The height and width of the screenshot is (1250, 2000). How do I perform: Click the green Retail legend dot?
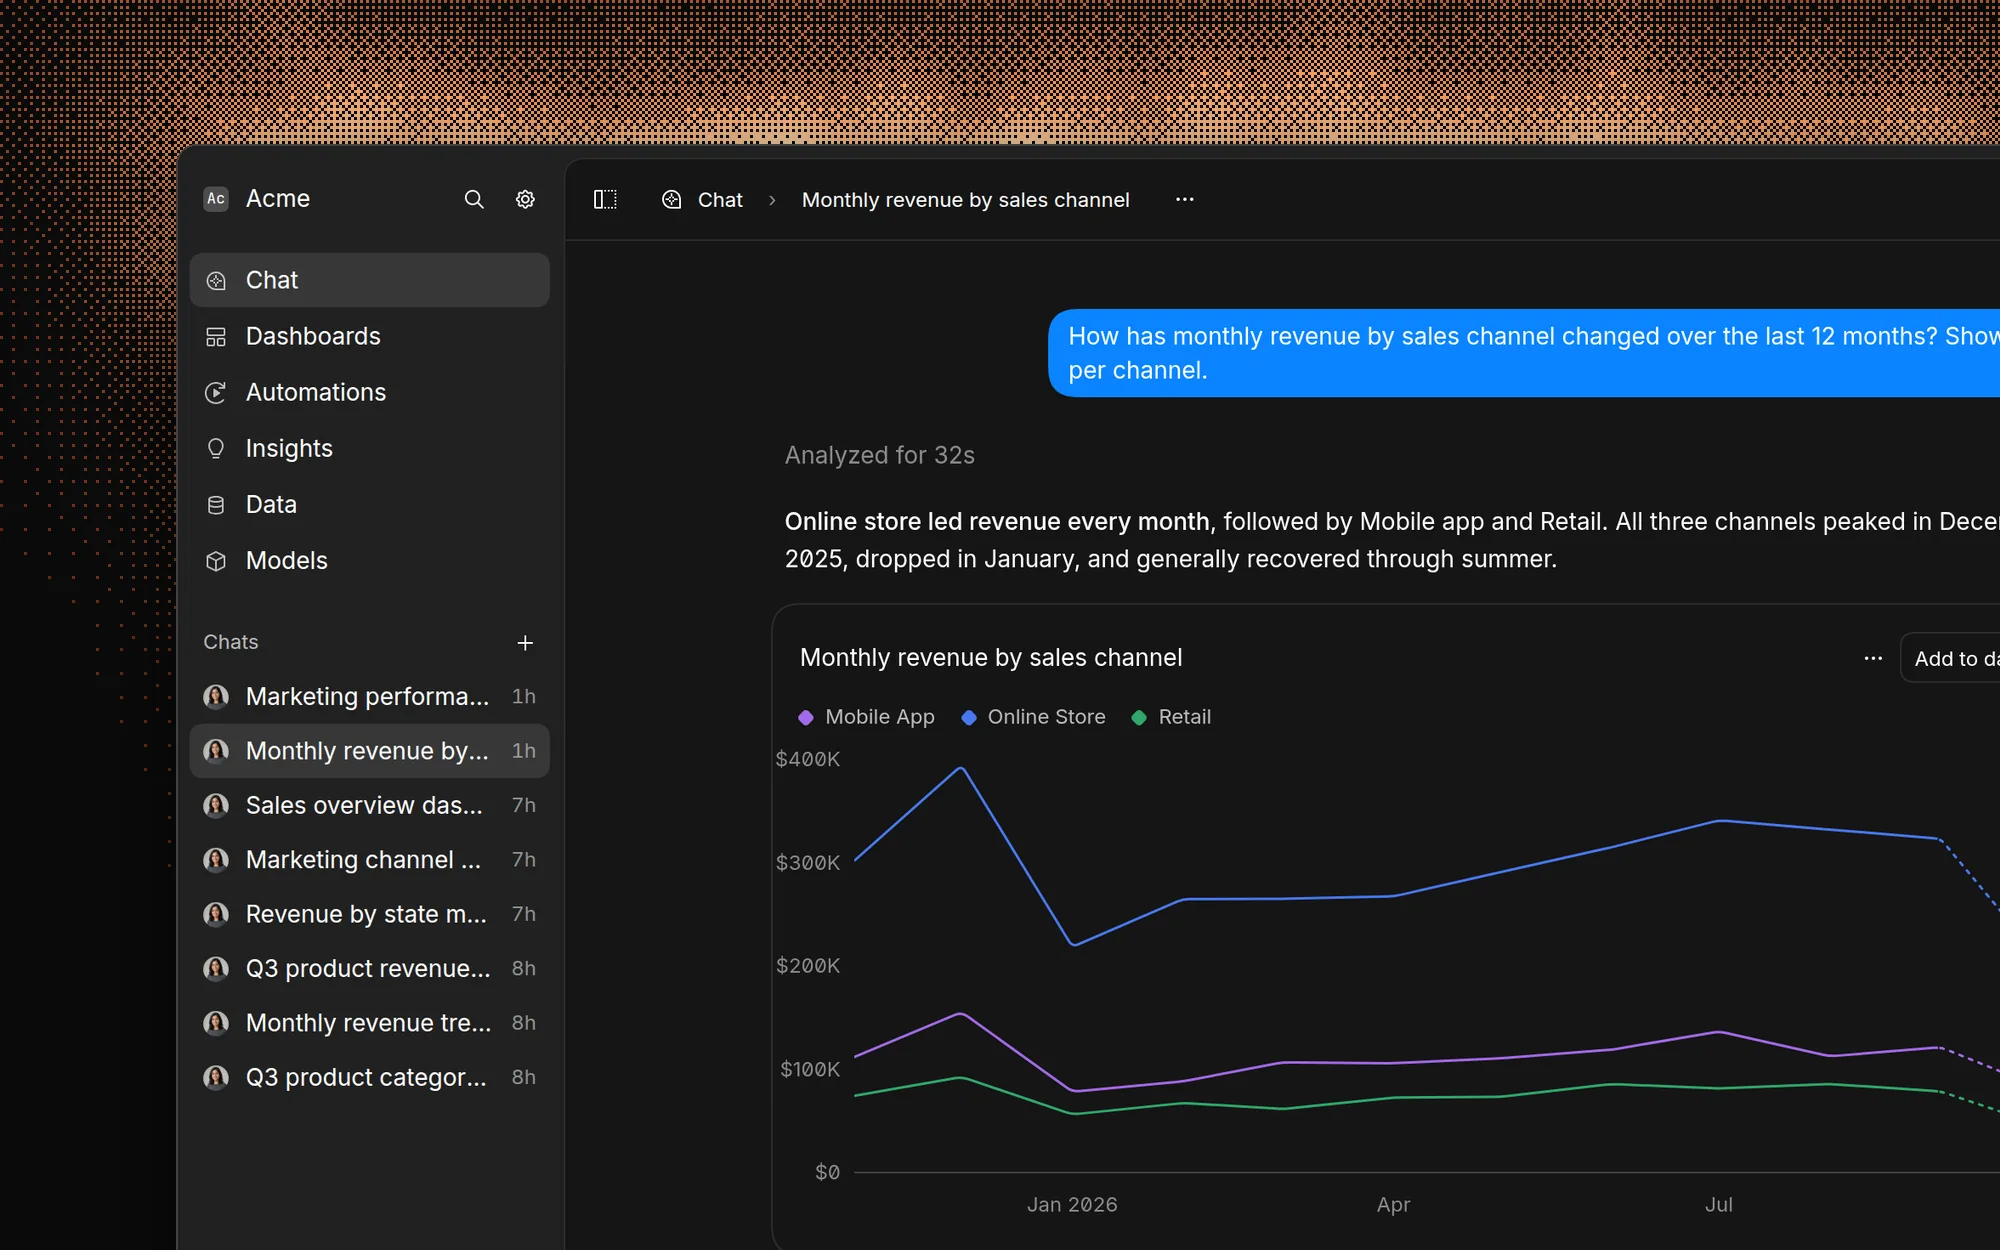pyautogui.click(x=1138, y=718)
